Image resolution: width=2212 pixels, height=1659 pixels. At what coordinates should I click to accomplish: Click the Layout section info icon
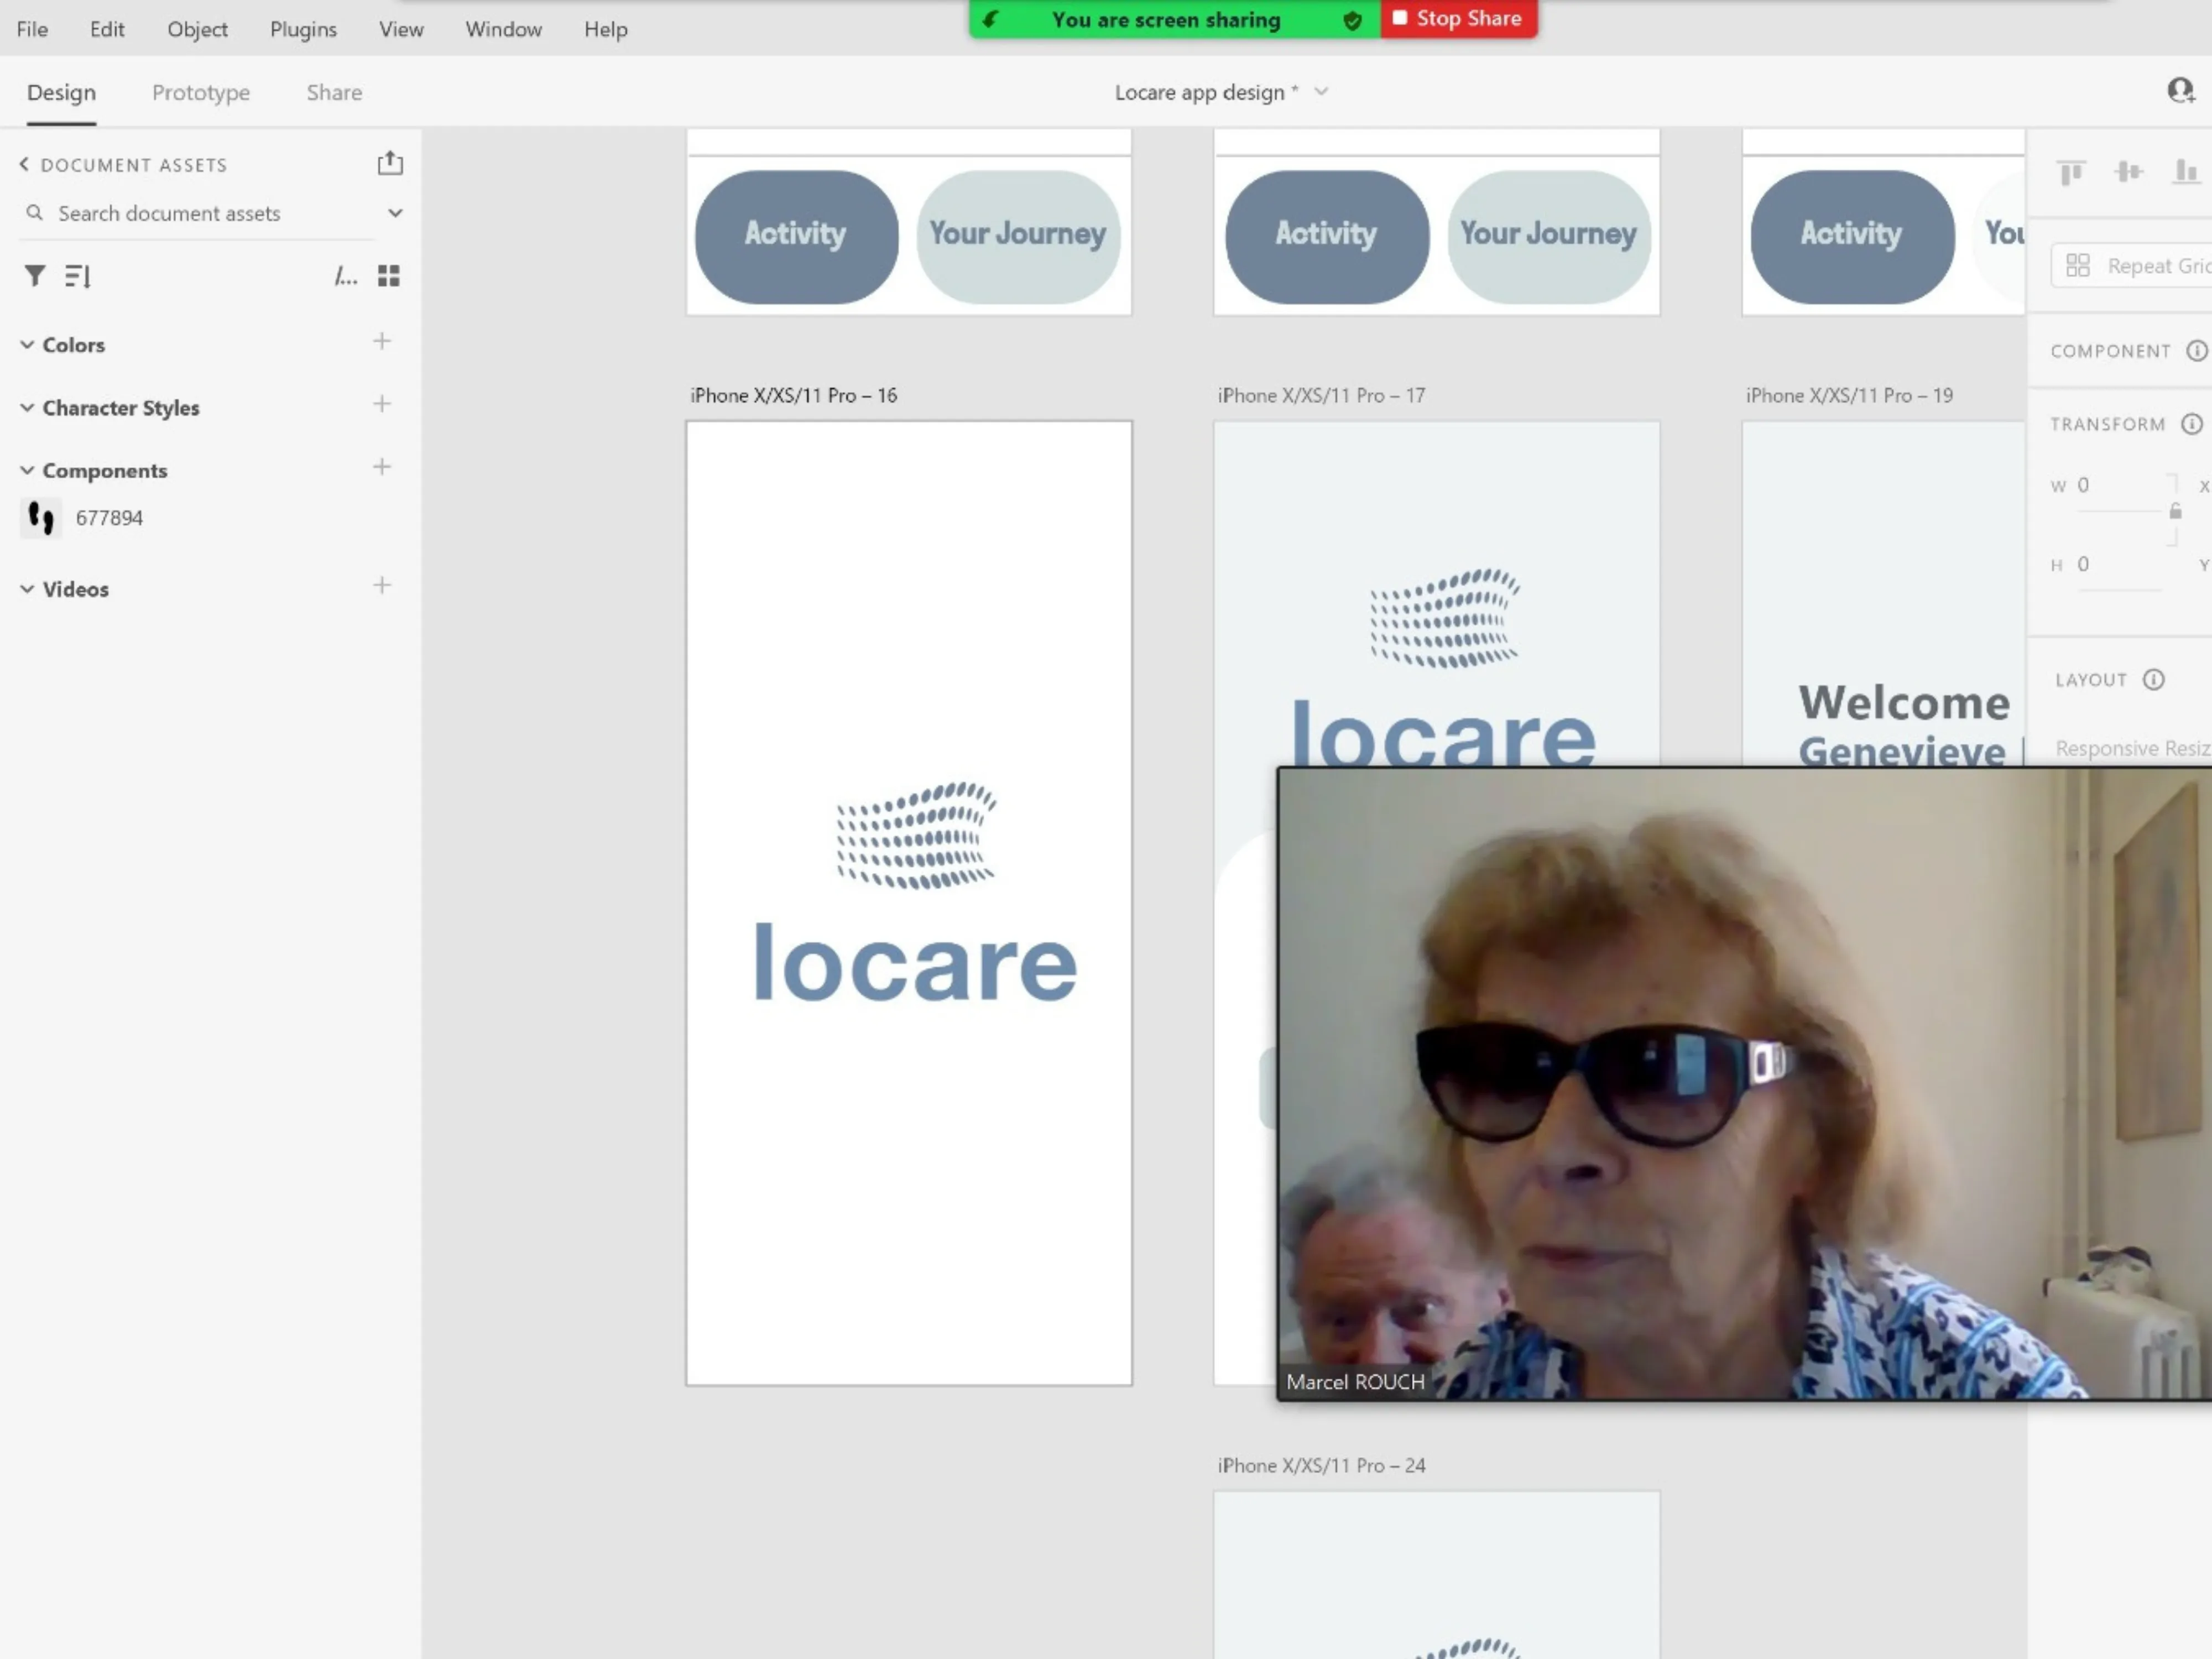[x=2153, y=680]
